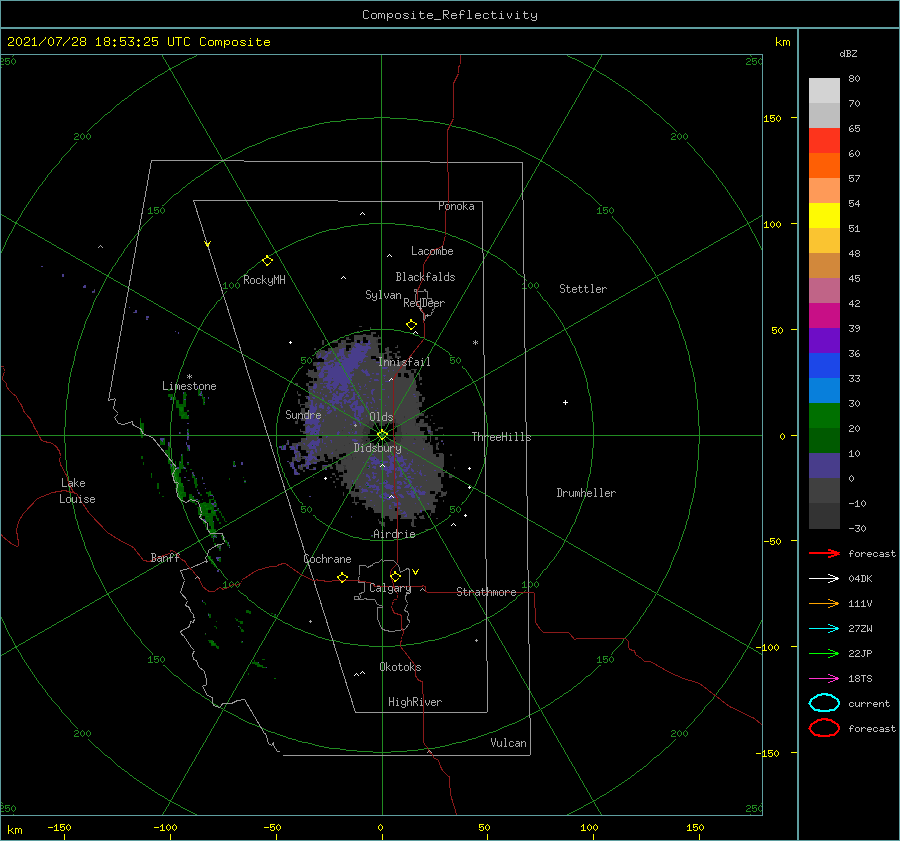Click the Strathmore town label
The height and width of the screenshot is (841, 900).
click(x=486, y=592)
